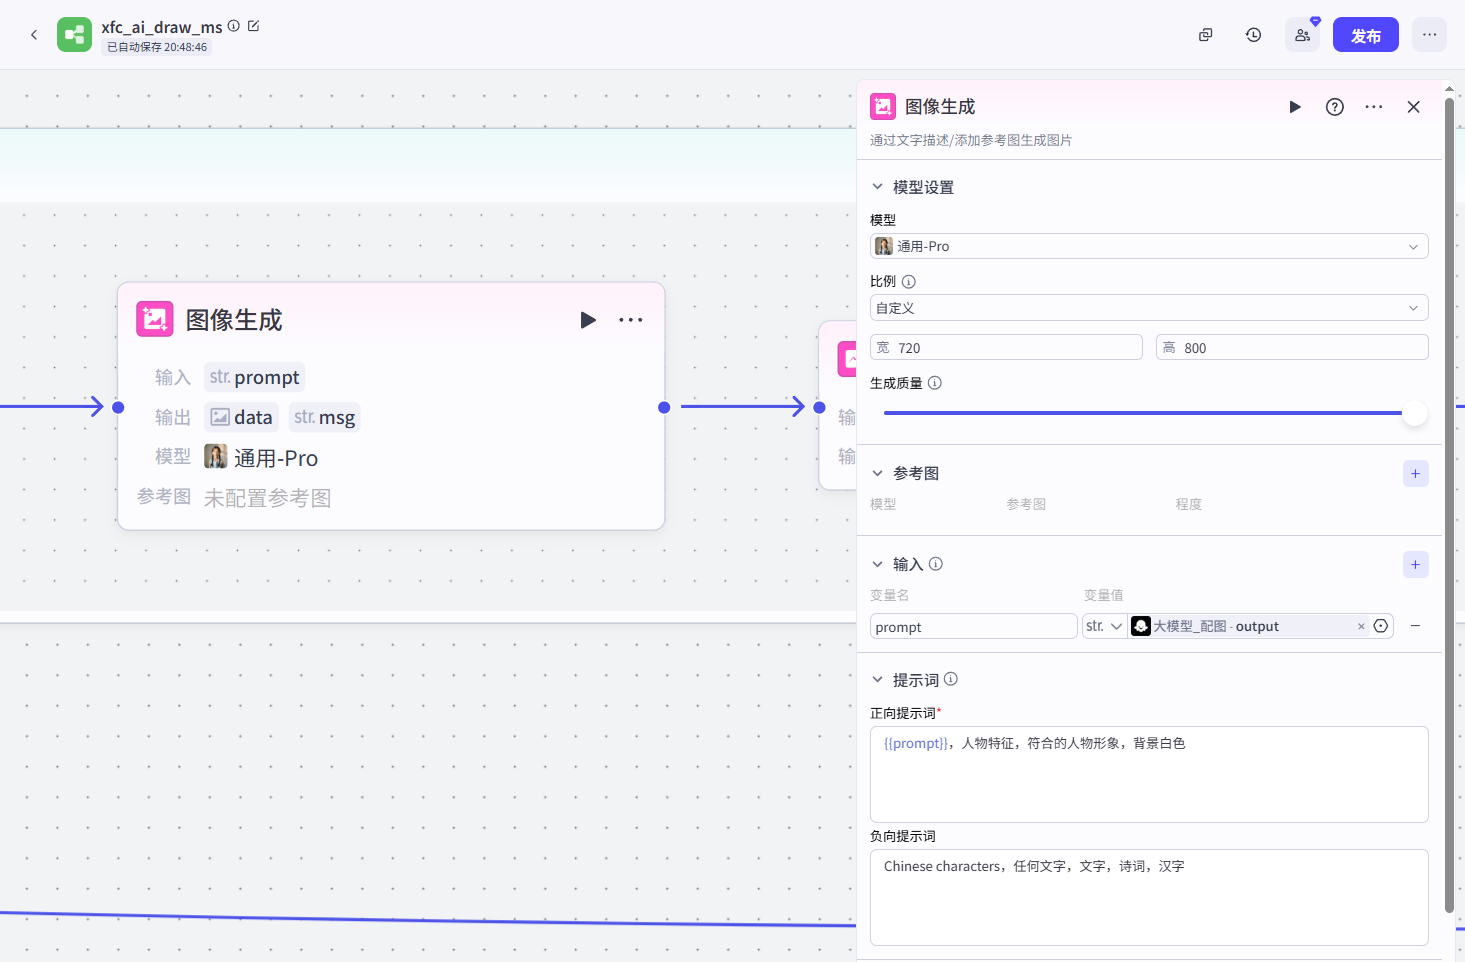Image resolution: width=1465 pixels, height=962 pixels.
Task: Clear the variable value with x
Action: coord(1361,626)
